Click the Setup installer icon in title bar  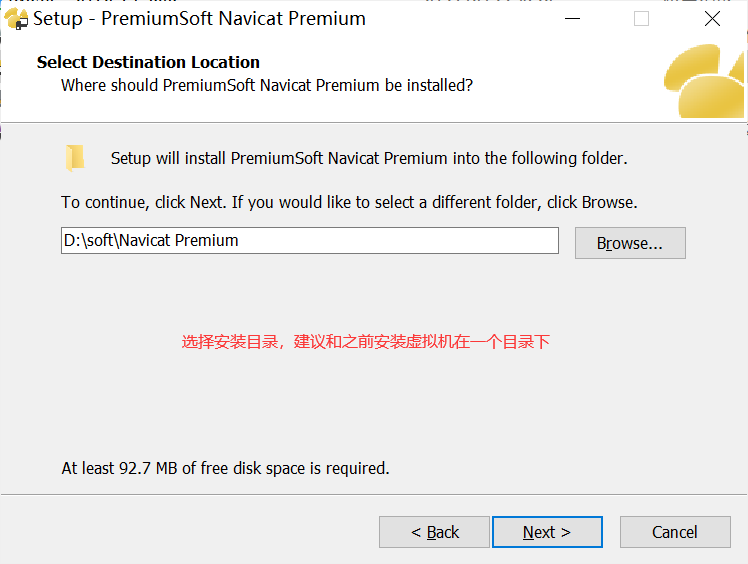click(x=17, y=19)
